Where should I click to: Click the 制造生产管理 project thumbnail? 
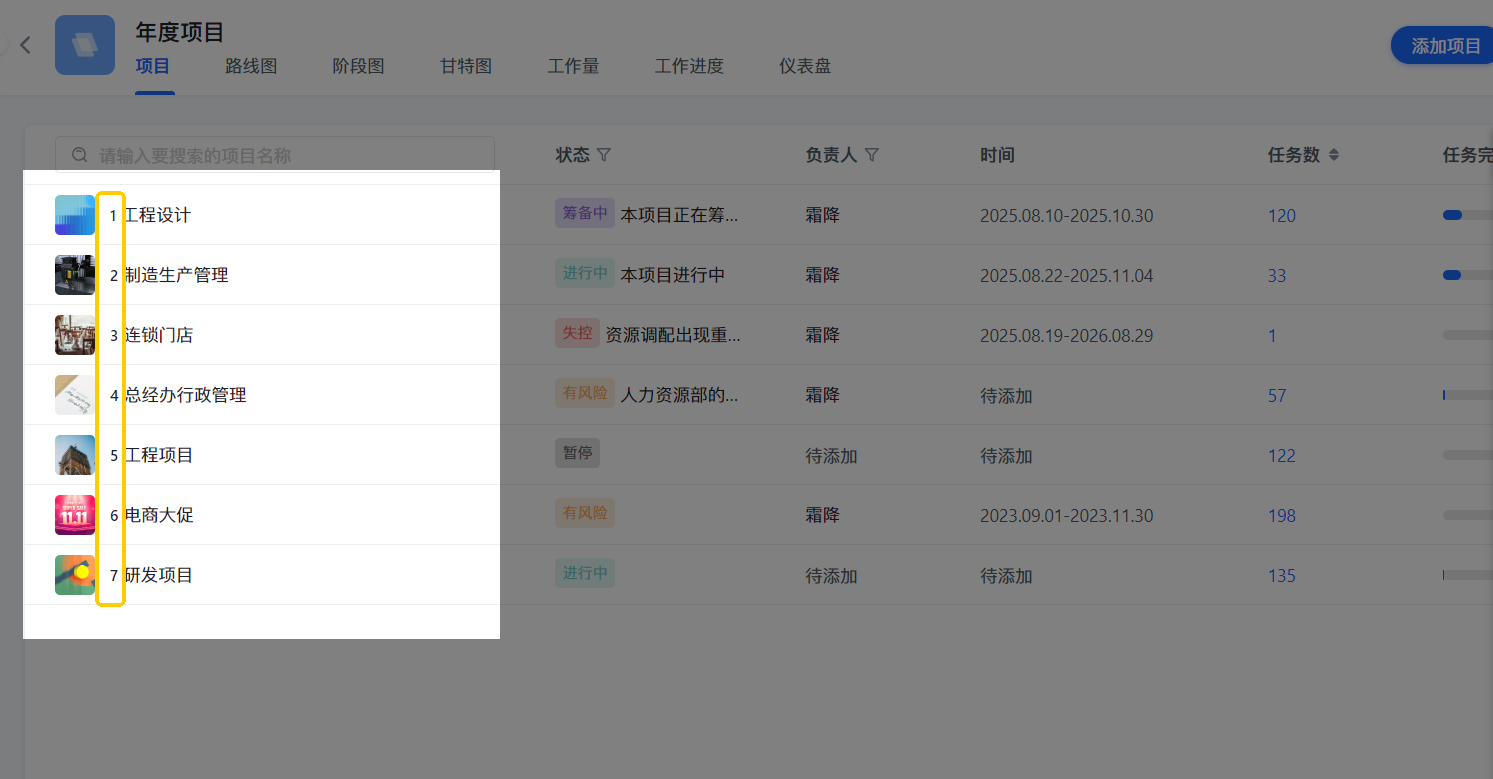point(75,275)
